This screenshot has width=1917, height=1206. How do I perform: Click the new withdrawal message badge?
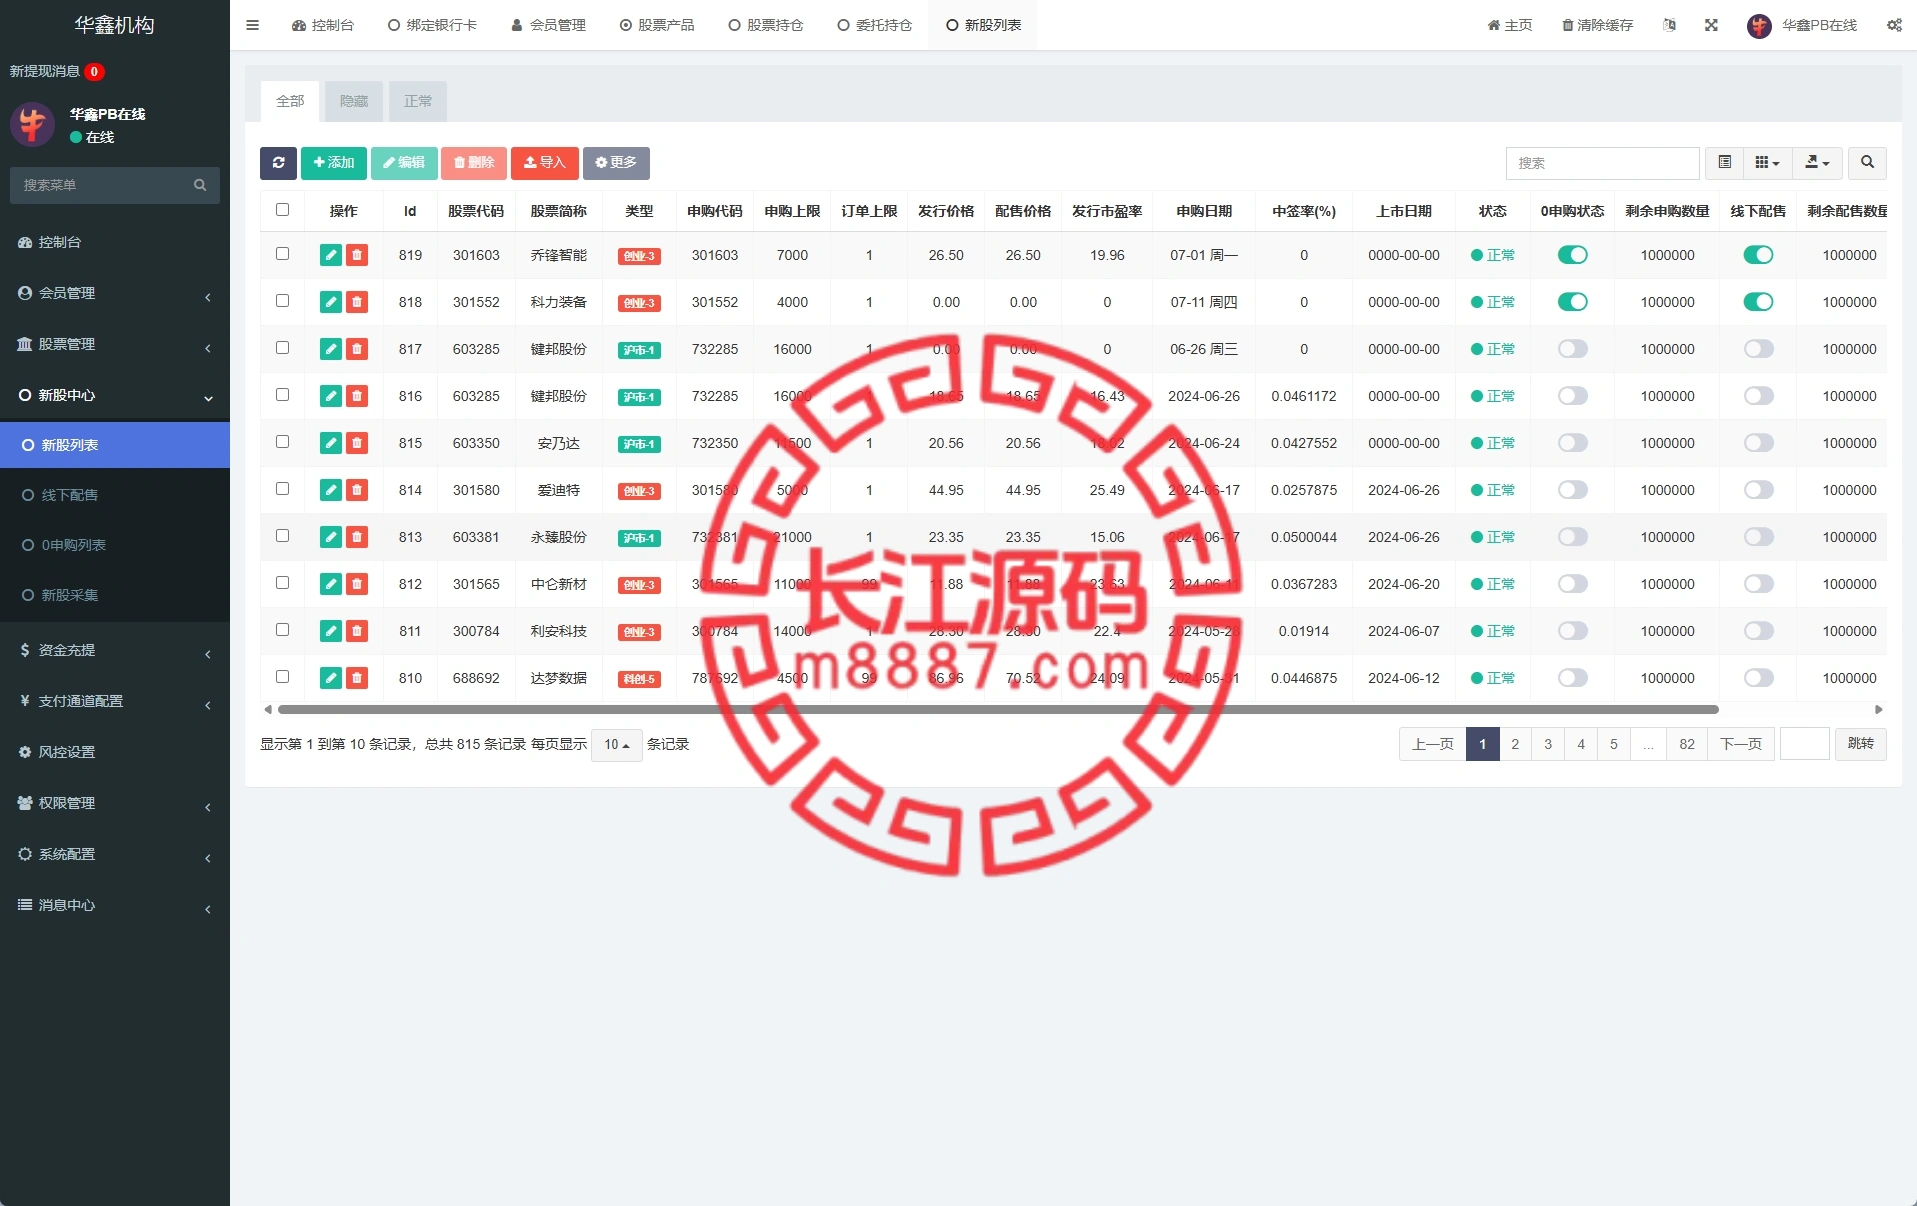[x=94, y=71]
